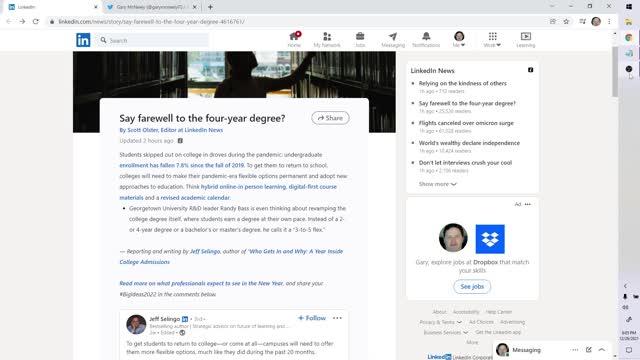
Task: Open news story Don't let interviews crush your cool
Action: (x=465, y=162)
